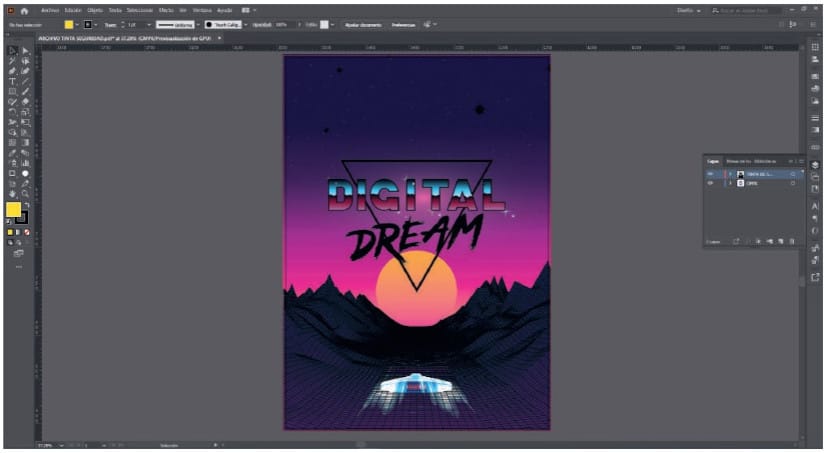Expand the CMYK layer contents
The width and height of the screenshot is (827, 453).
click(x=728, y=184)
